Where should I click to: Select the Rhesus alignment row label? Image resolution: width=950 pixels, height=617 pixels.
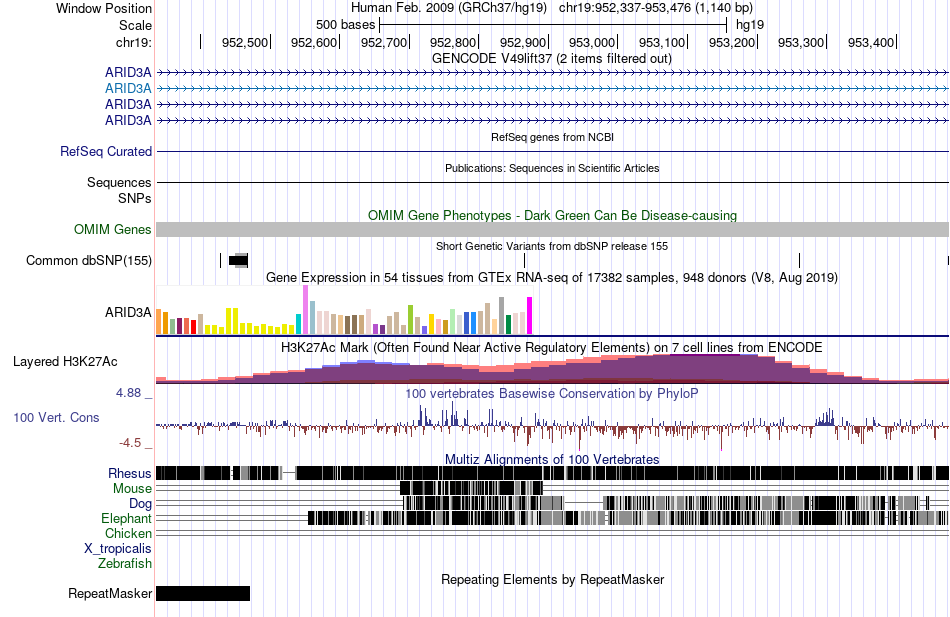coord(130,473)
